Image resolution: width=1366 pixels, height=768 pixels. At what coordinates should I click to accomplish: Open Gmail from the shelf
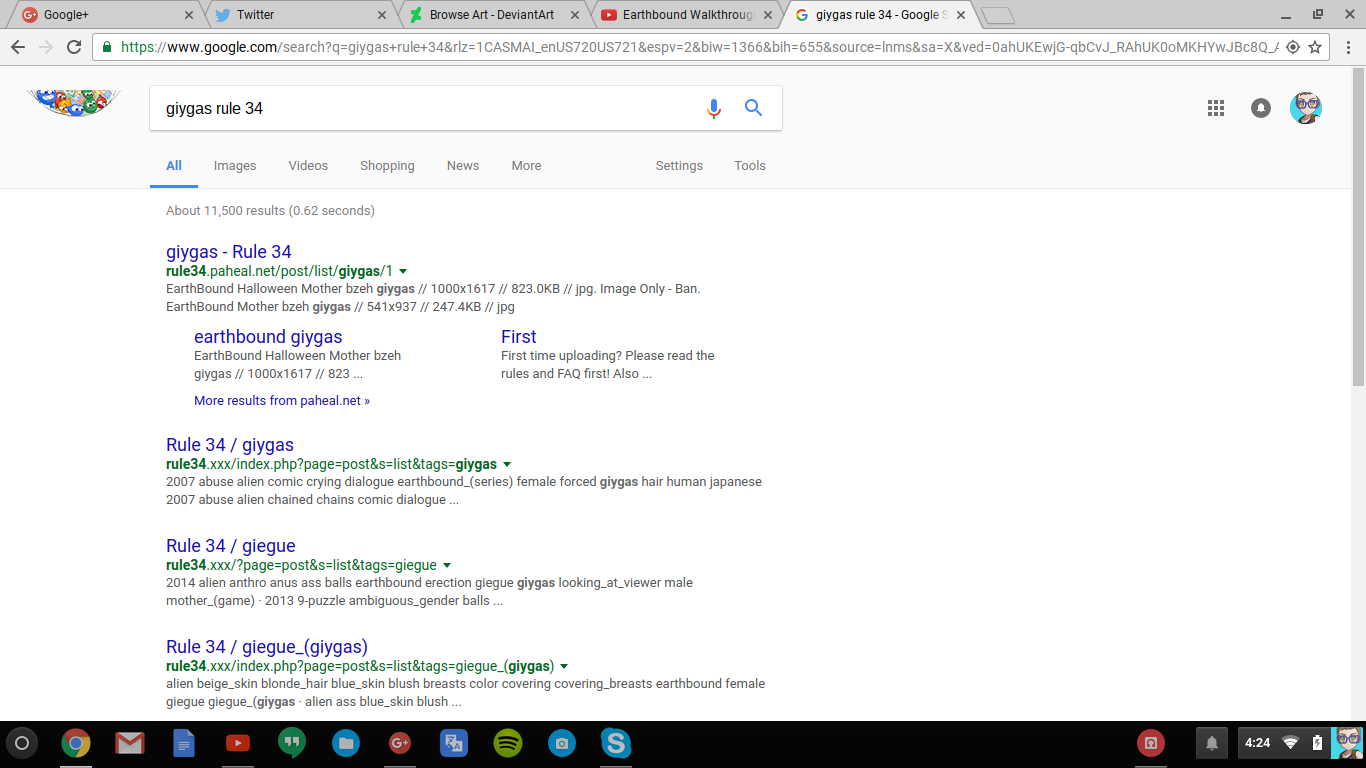129,743
